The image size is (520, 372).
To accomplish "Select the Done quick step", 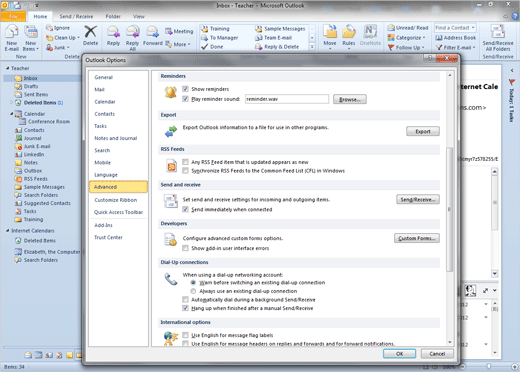I will click(212, 47).
